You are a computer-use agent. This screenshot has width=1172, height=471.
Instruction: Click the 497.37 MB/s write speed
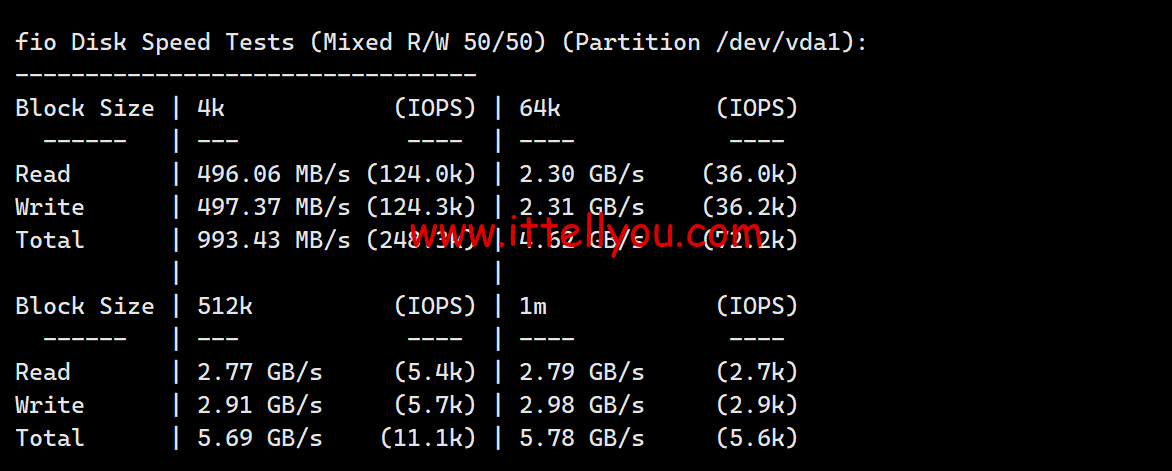(x=274, y=207)
